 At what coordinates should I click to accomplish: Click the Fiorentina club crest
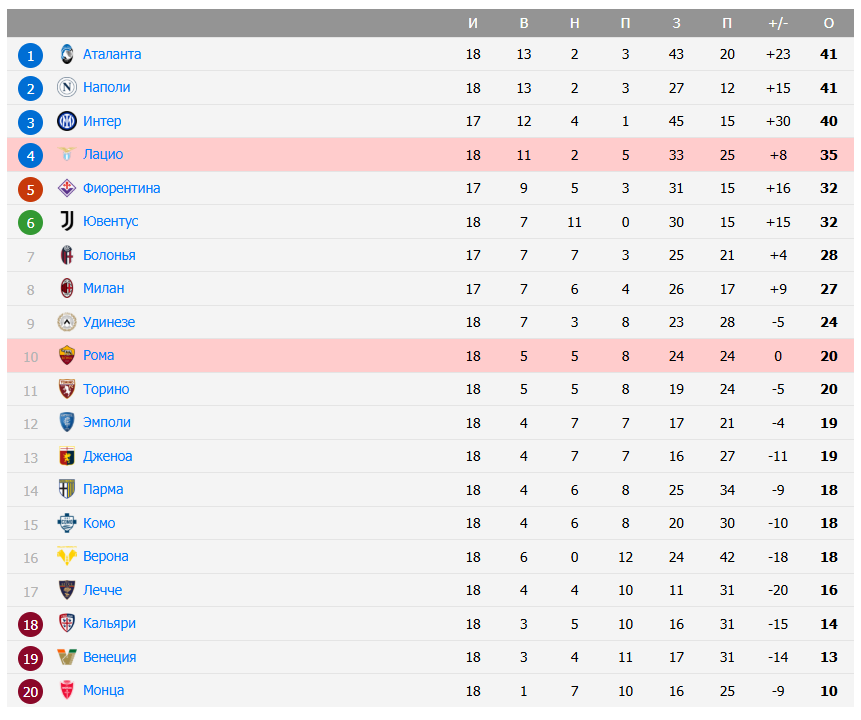click(x=67, y=188)
